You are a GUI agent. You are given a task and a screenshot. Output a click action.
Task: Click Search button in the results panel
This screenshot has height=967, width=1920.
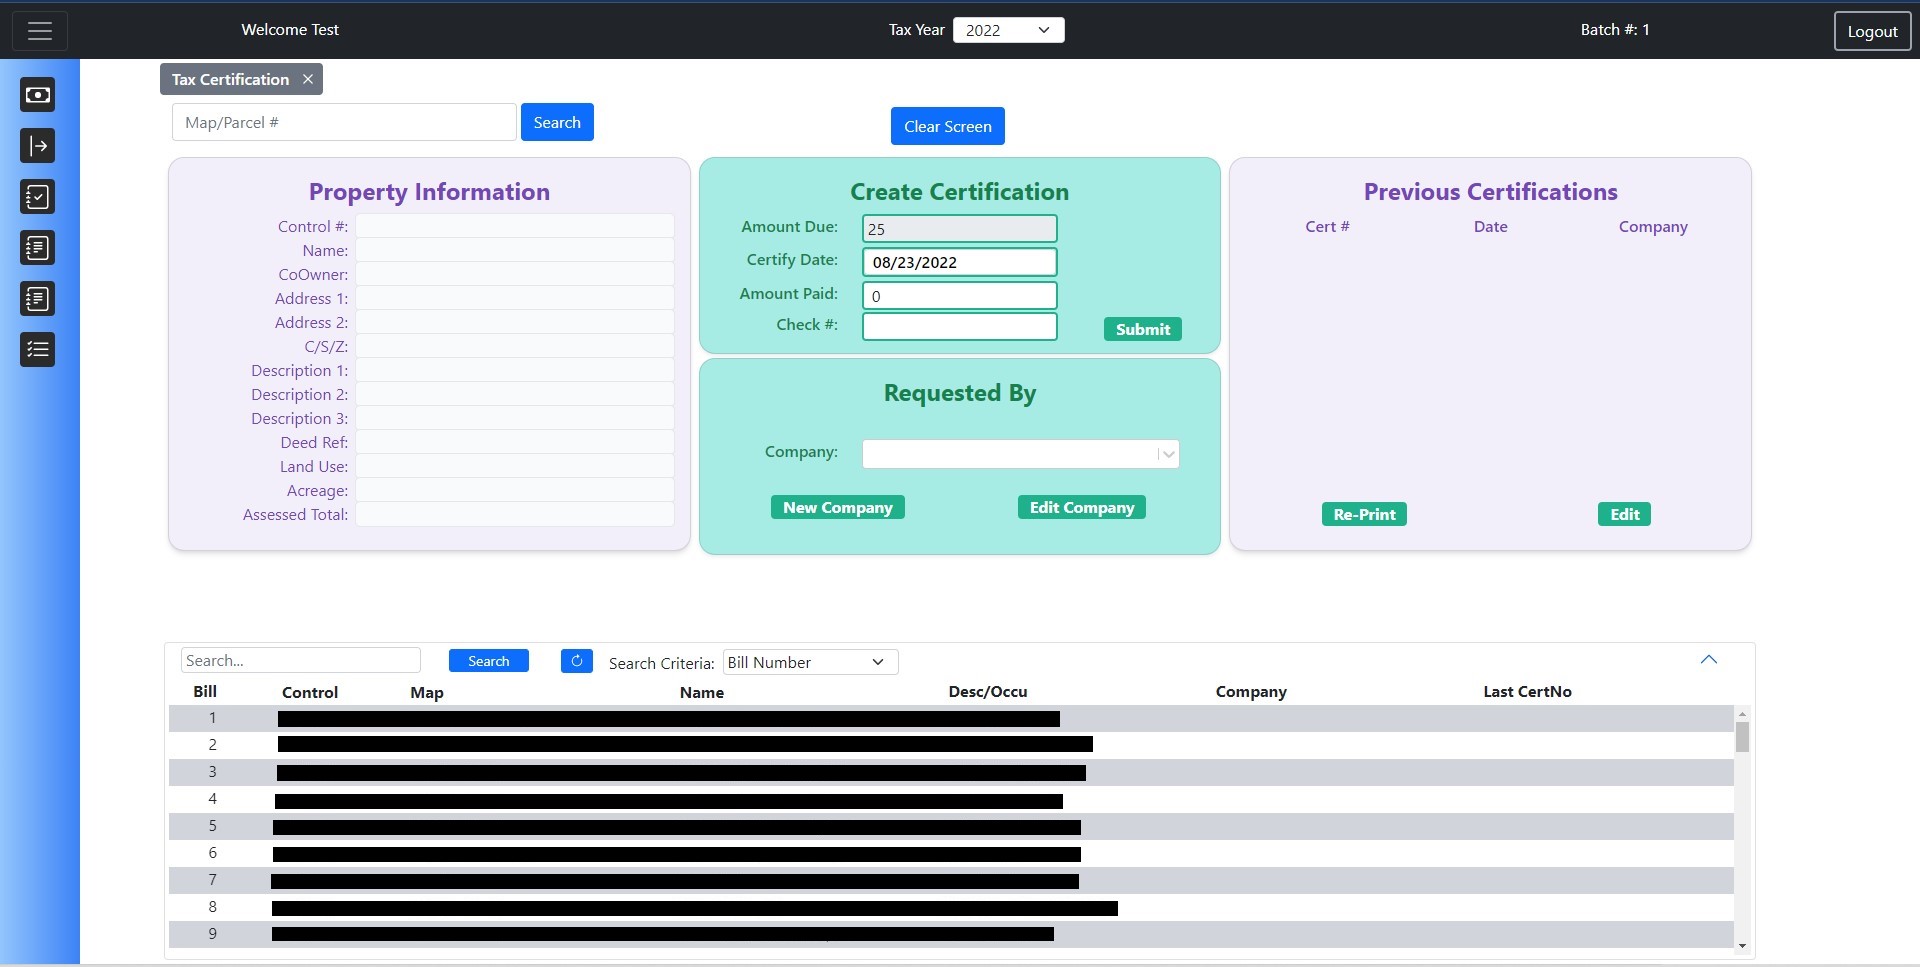(x=489, y=661)
